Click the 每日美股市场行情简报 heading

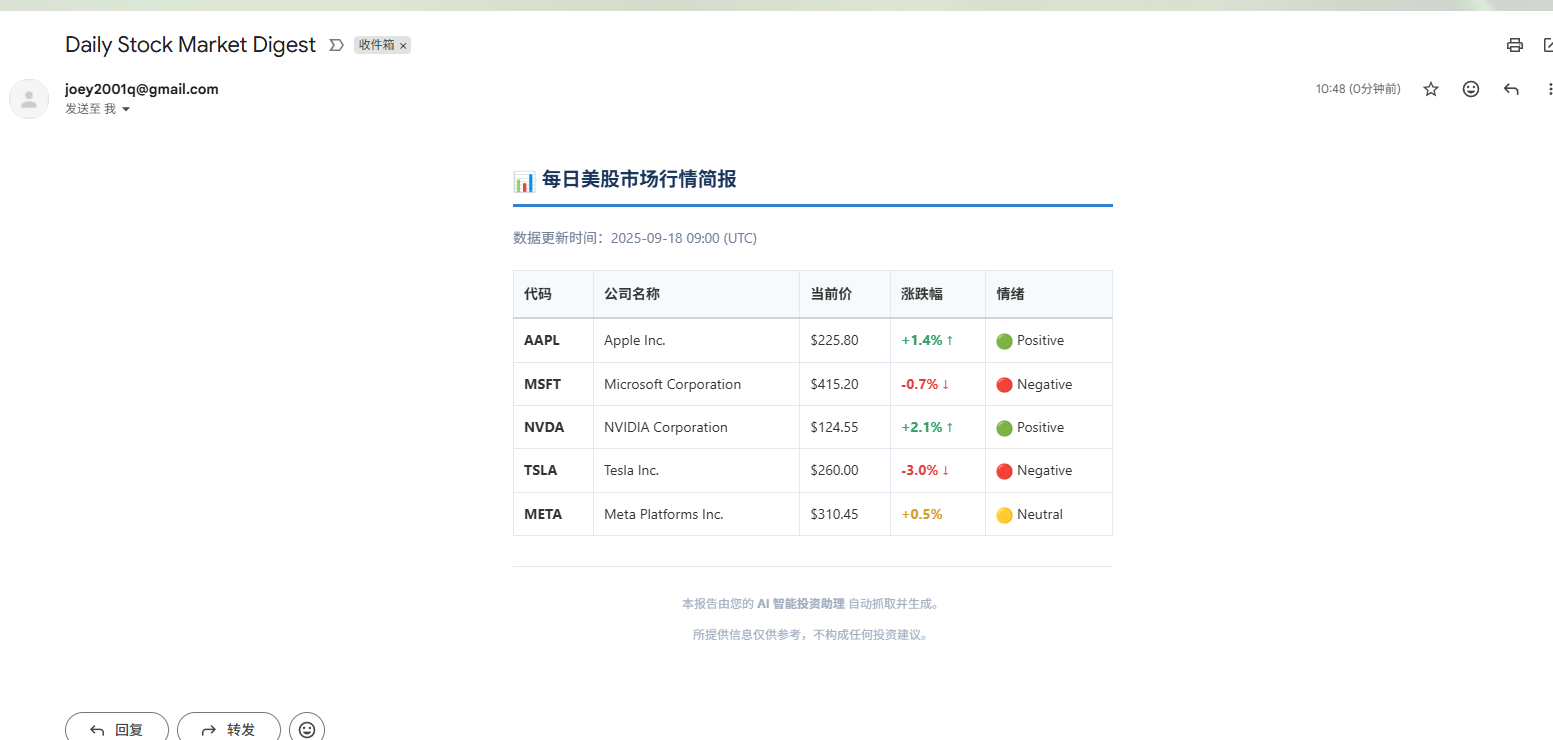(639, 180)
